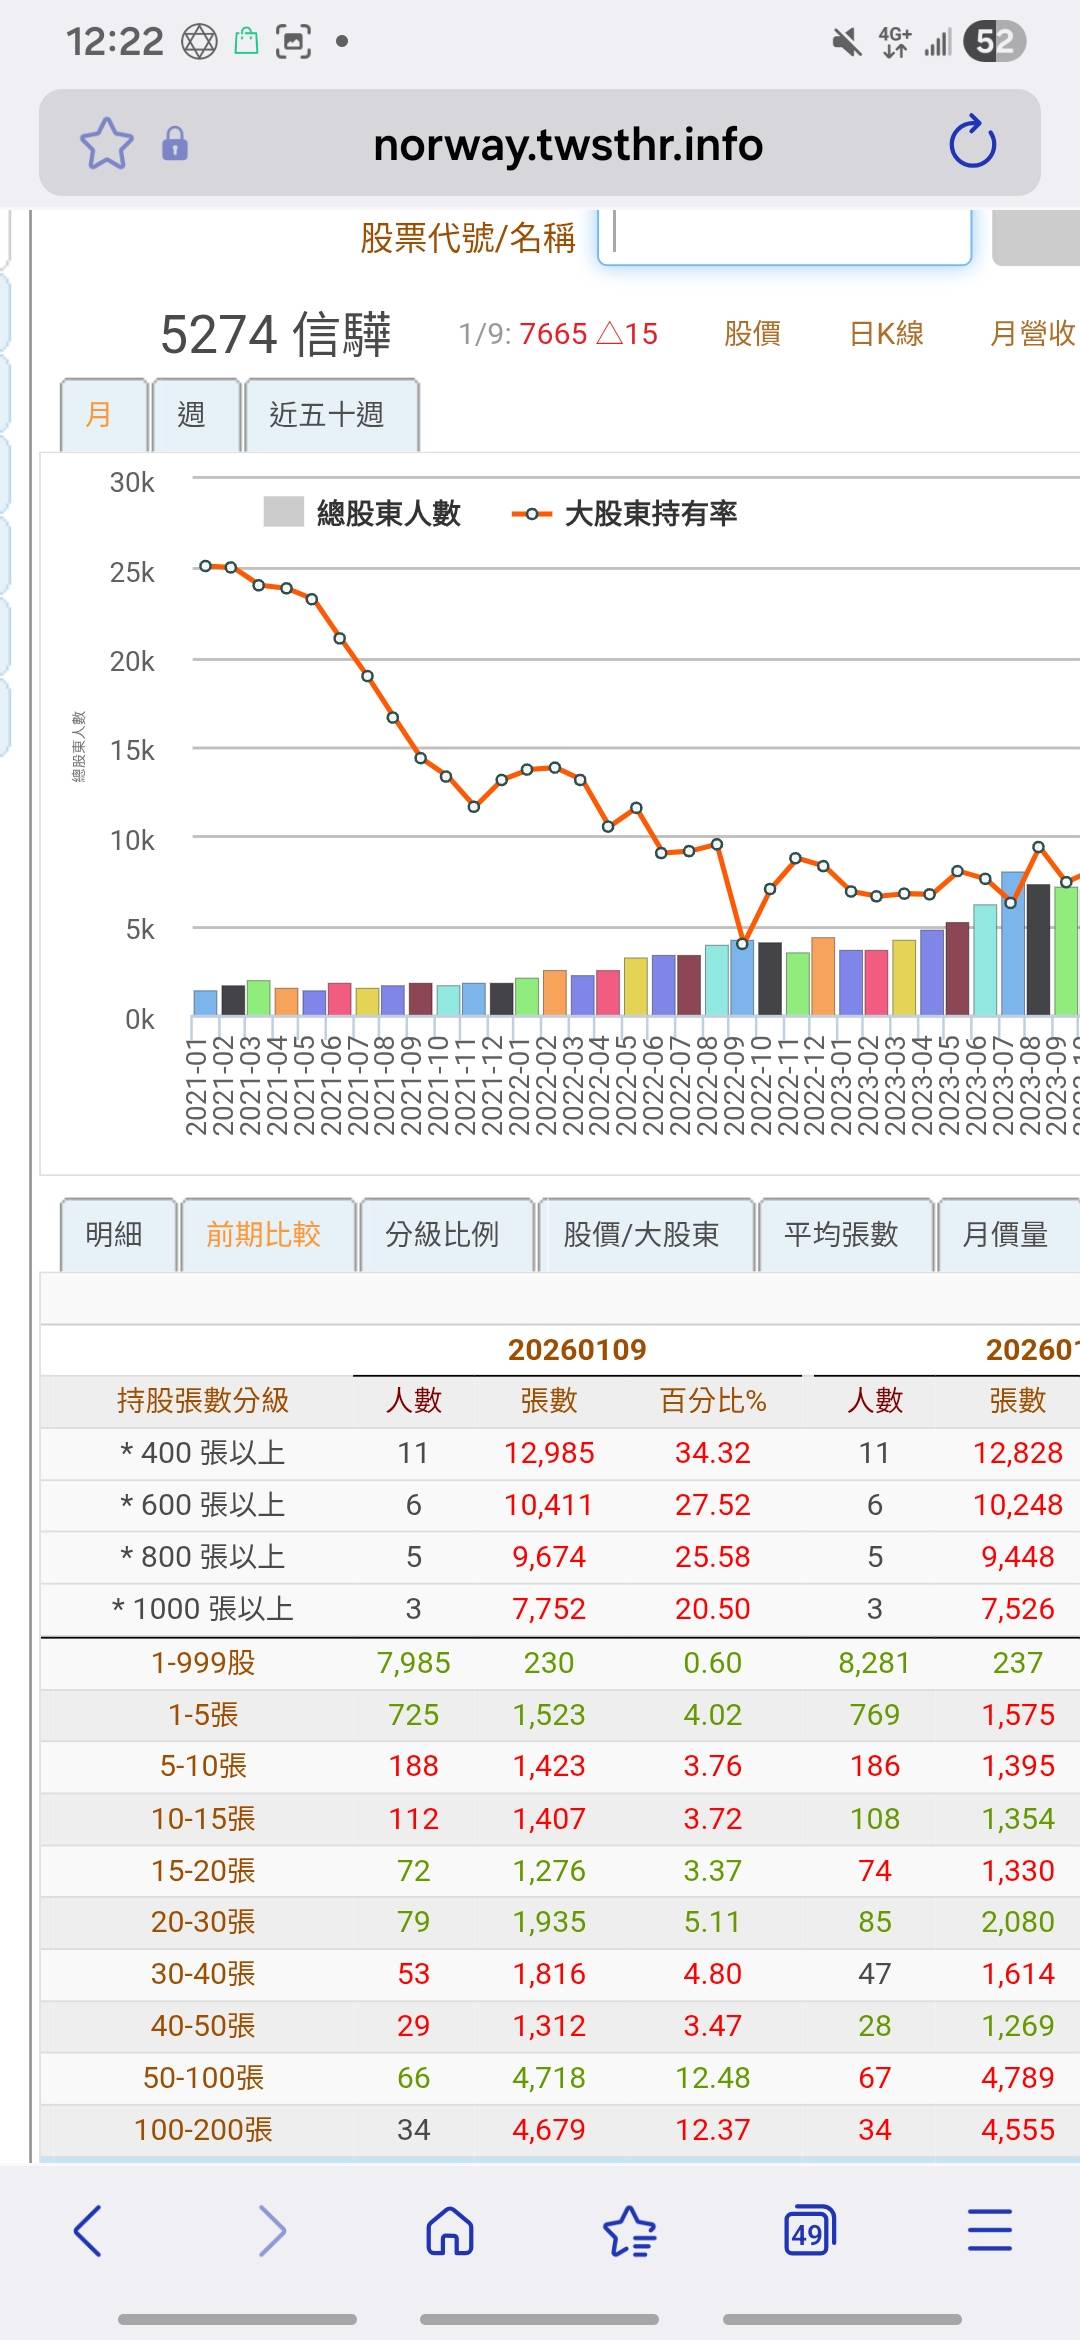Switch to 分級比例 tab

[442, 1235]
